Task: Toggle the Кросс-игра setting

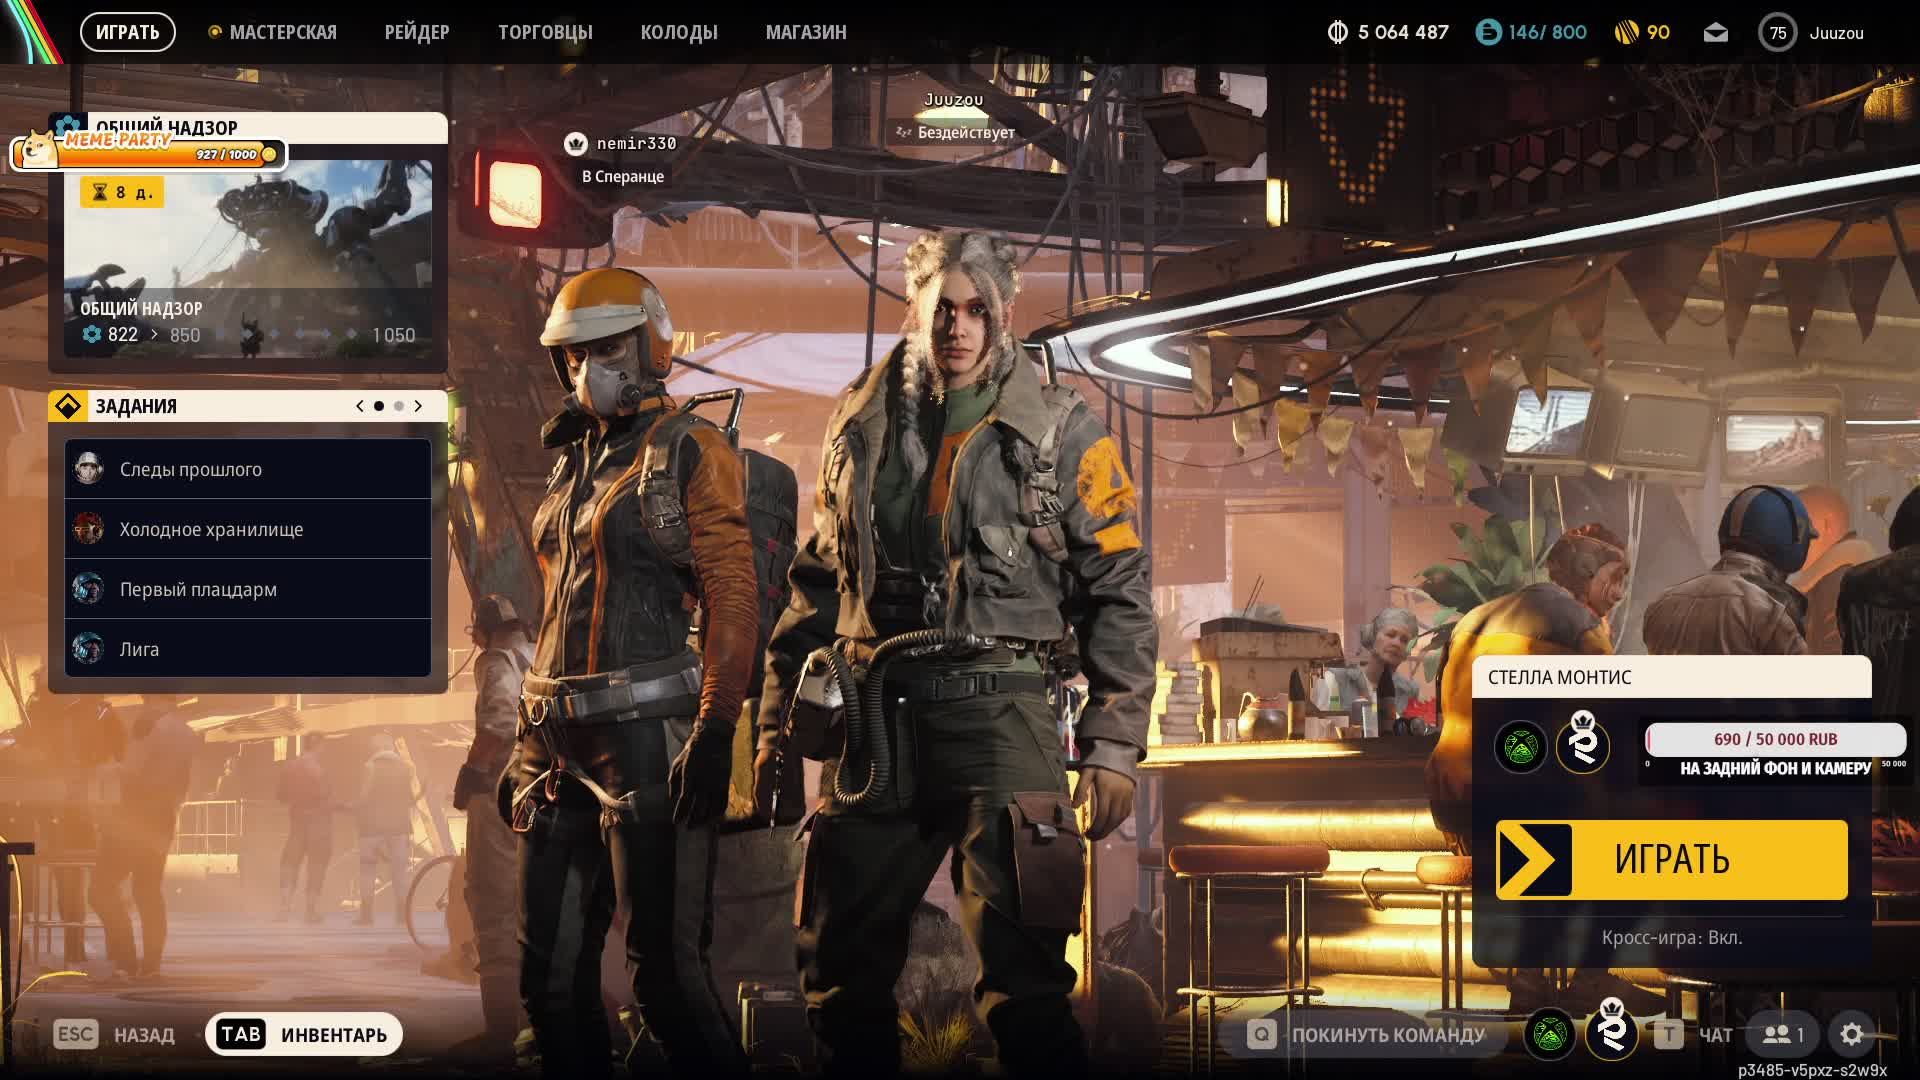Action: [x=1671, y=938]
